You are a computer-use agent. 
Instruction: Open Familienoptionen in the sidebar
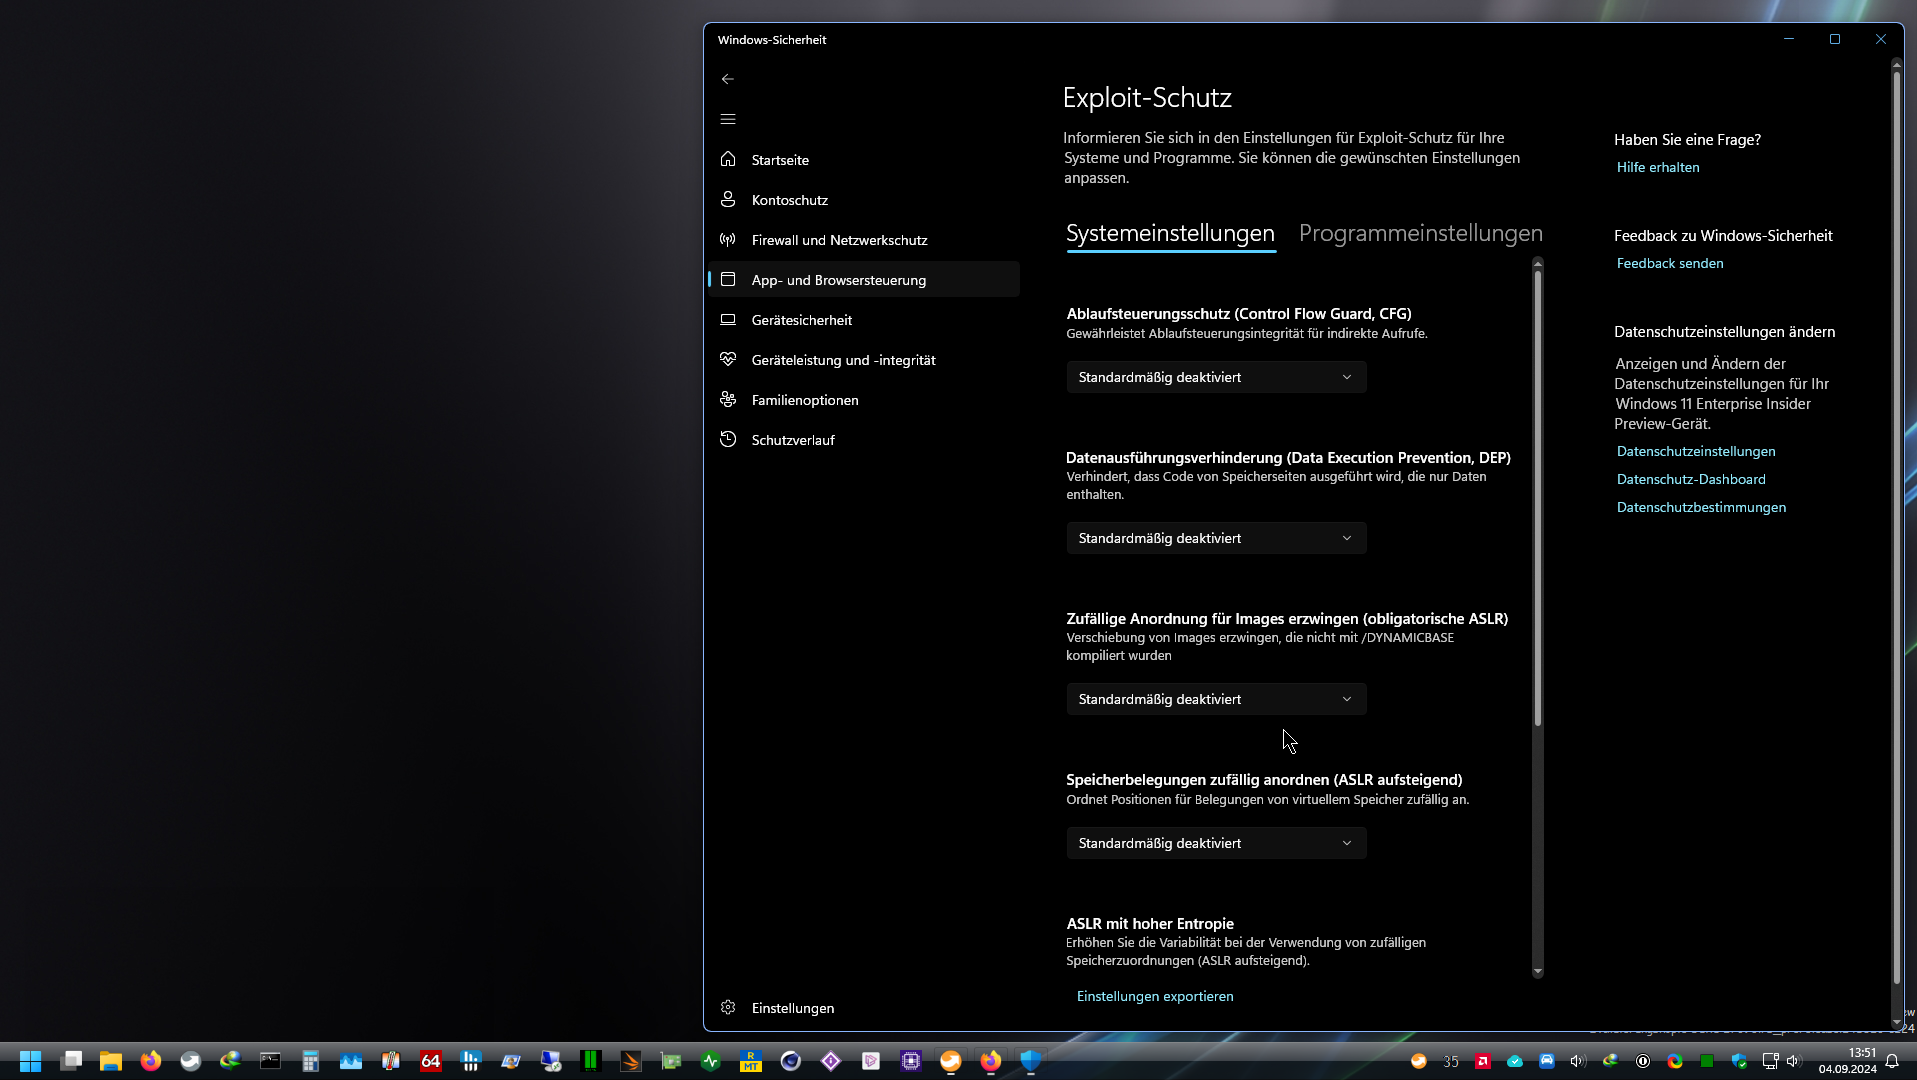864,400
